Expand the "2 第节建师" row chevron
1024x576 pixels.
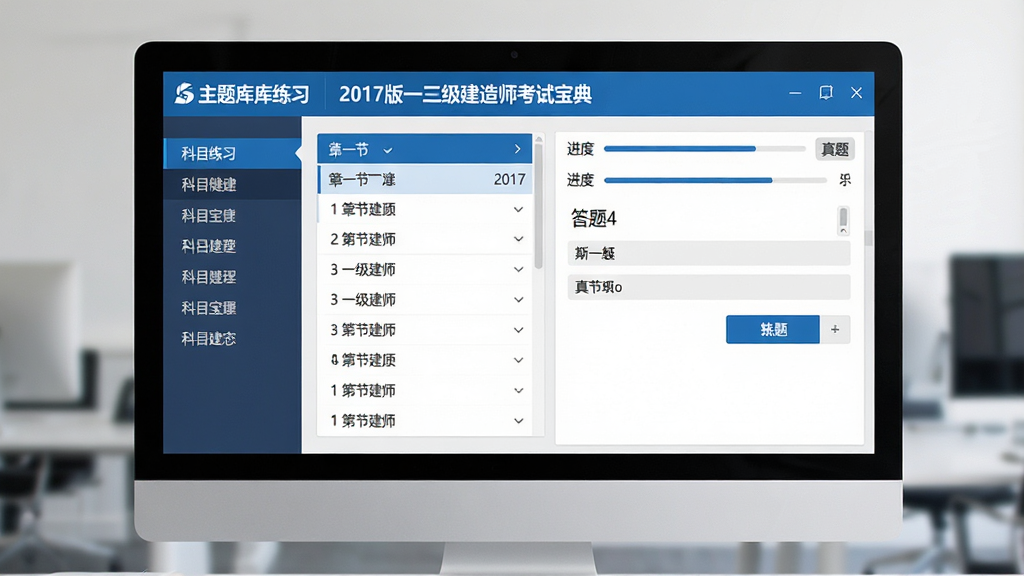pos(519,240)
